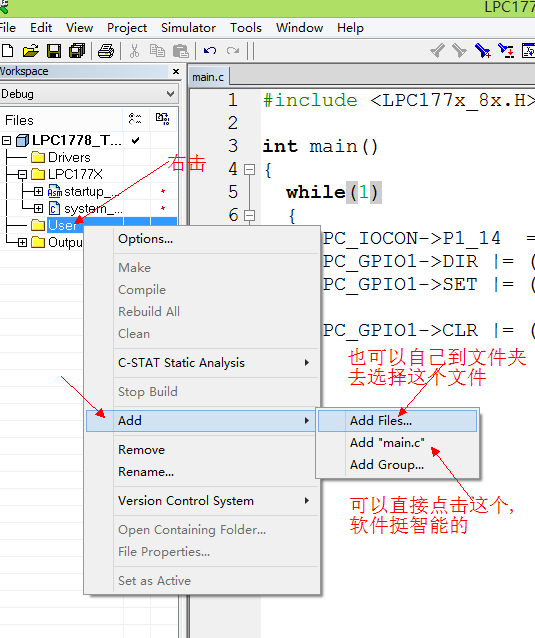
Task: Expand the system_ file node
Action: [x=38, y=209]
